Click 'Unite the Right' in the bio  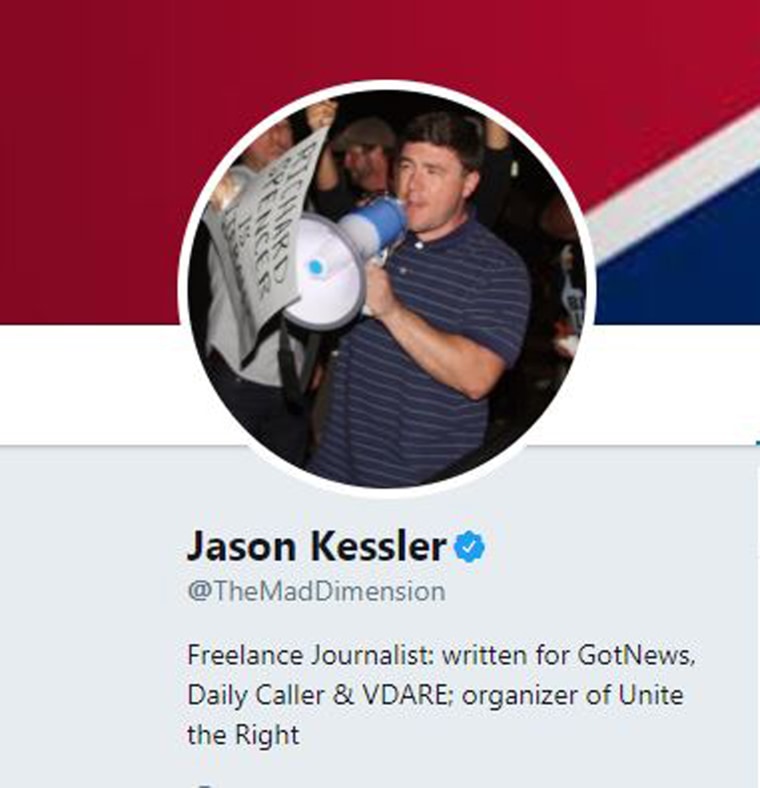click(650, 695)
